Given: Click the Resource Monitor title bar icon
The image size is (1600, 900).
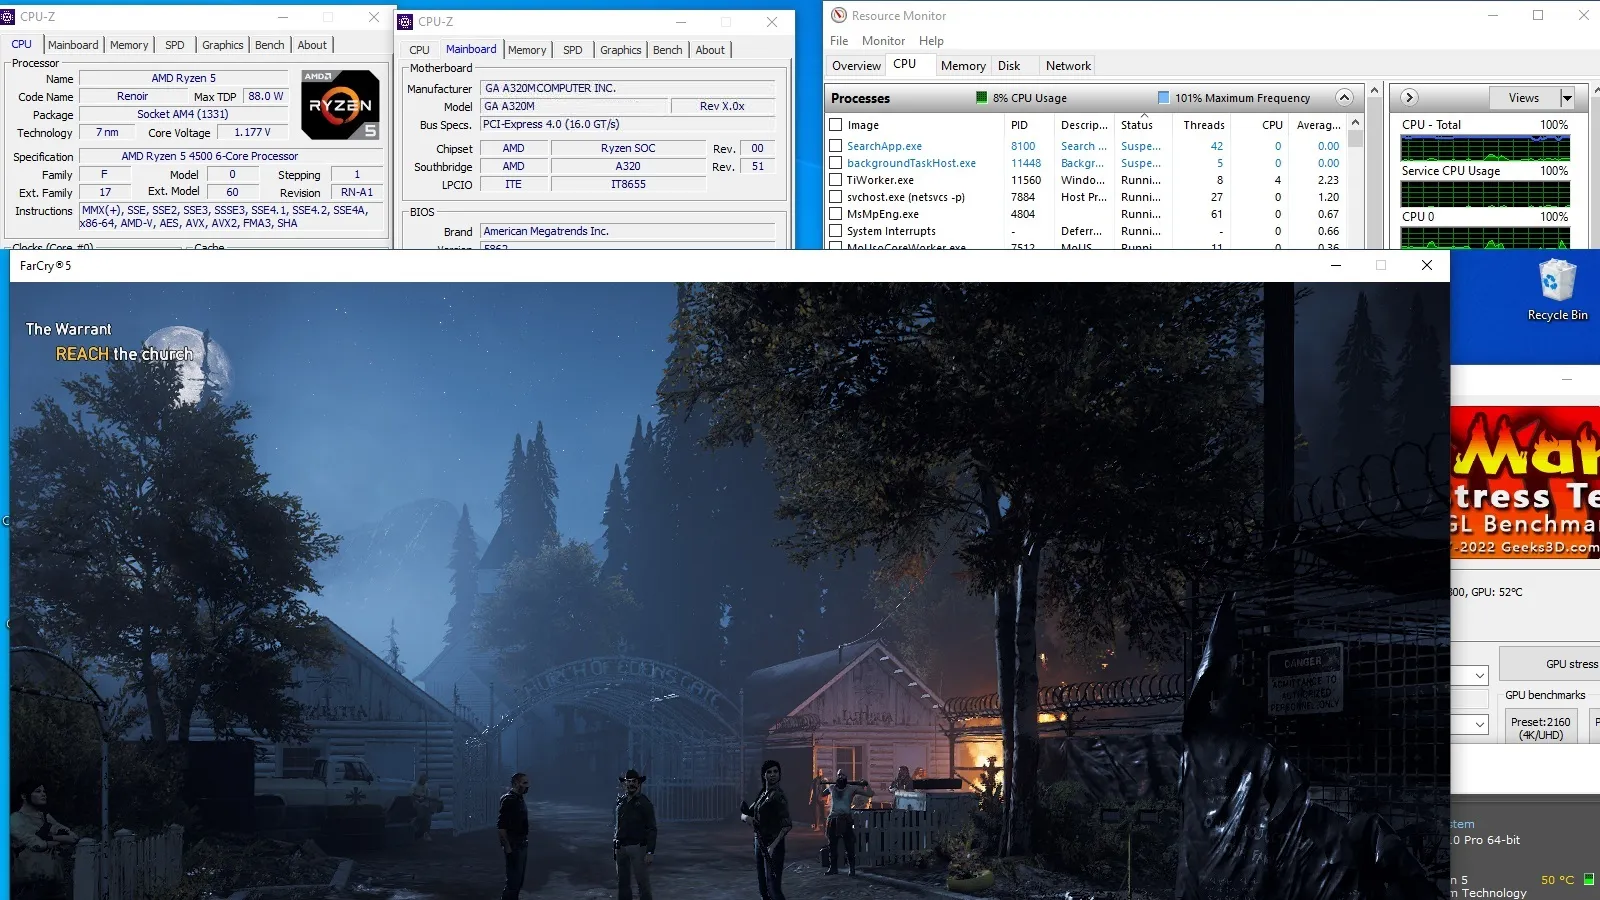Looking at the screenshot, I should point(839,15).
